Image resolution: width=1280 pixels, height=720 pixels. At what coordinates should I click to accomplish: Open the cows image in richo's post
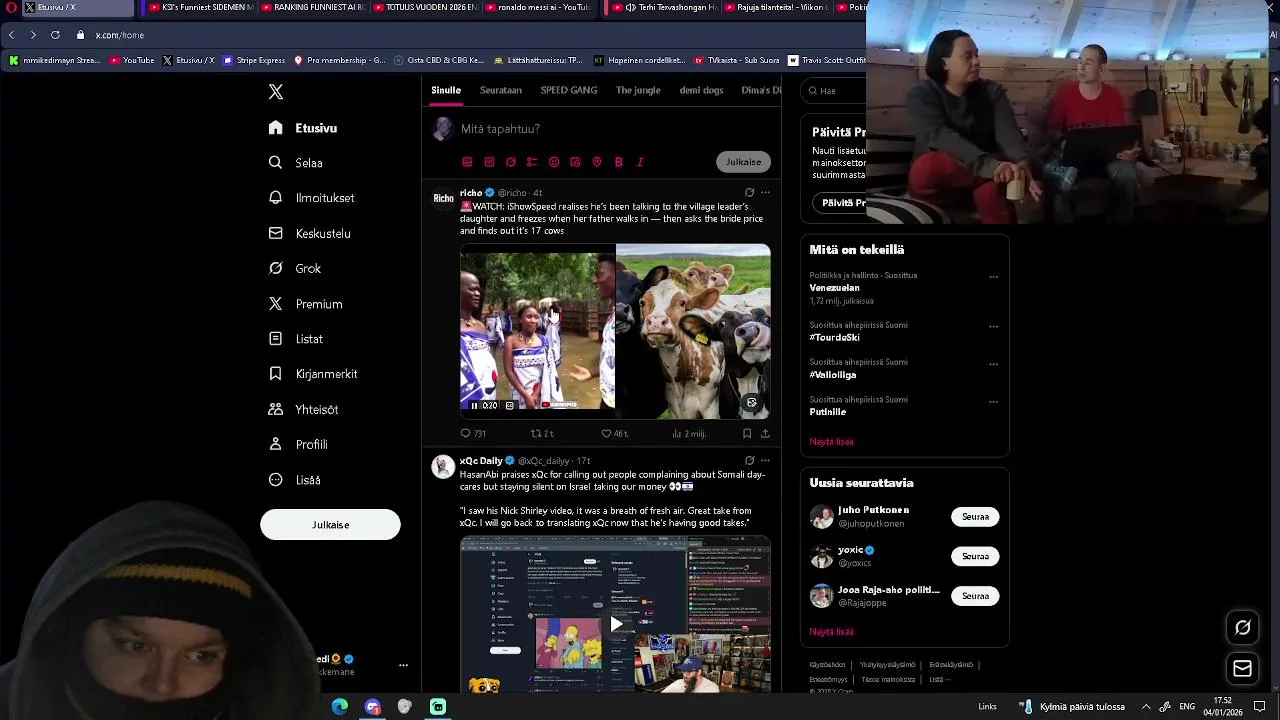693,331
